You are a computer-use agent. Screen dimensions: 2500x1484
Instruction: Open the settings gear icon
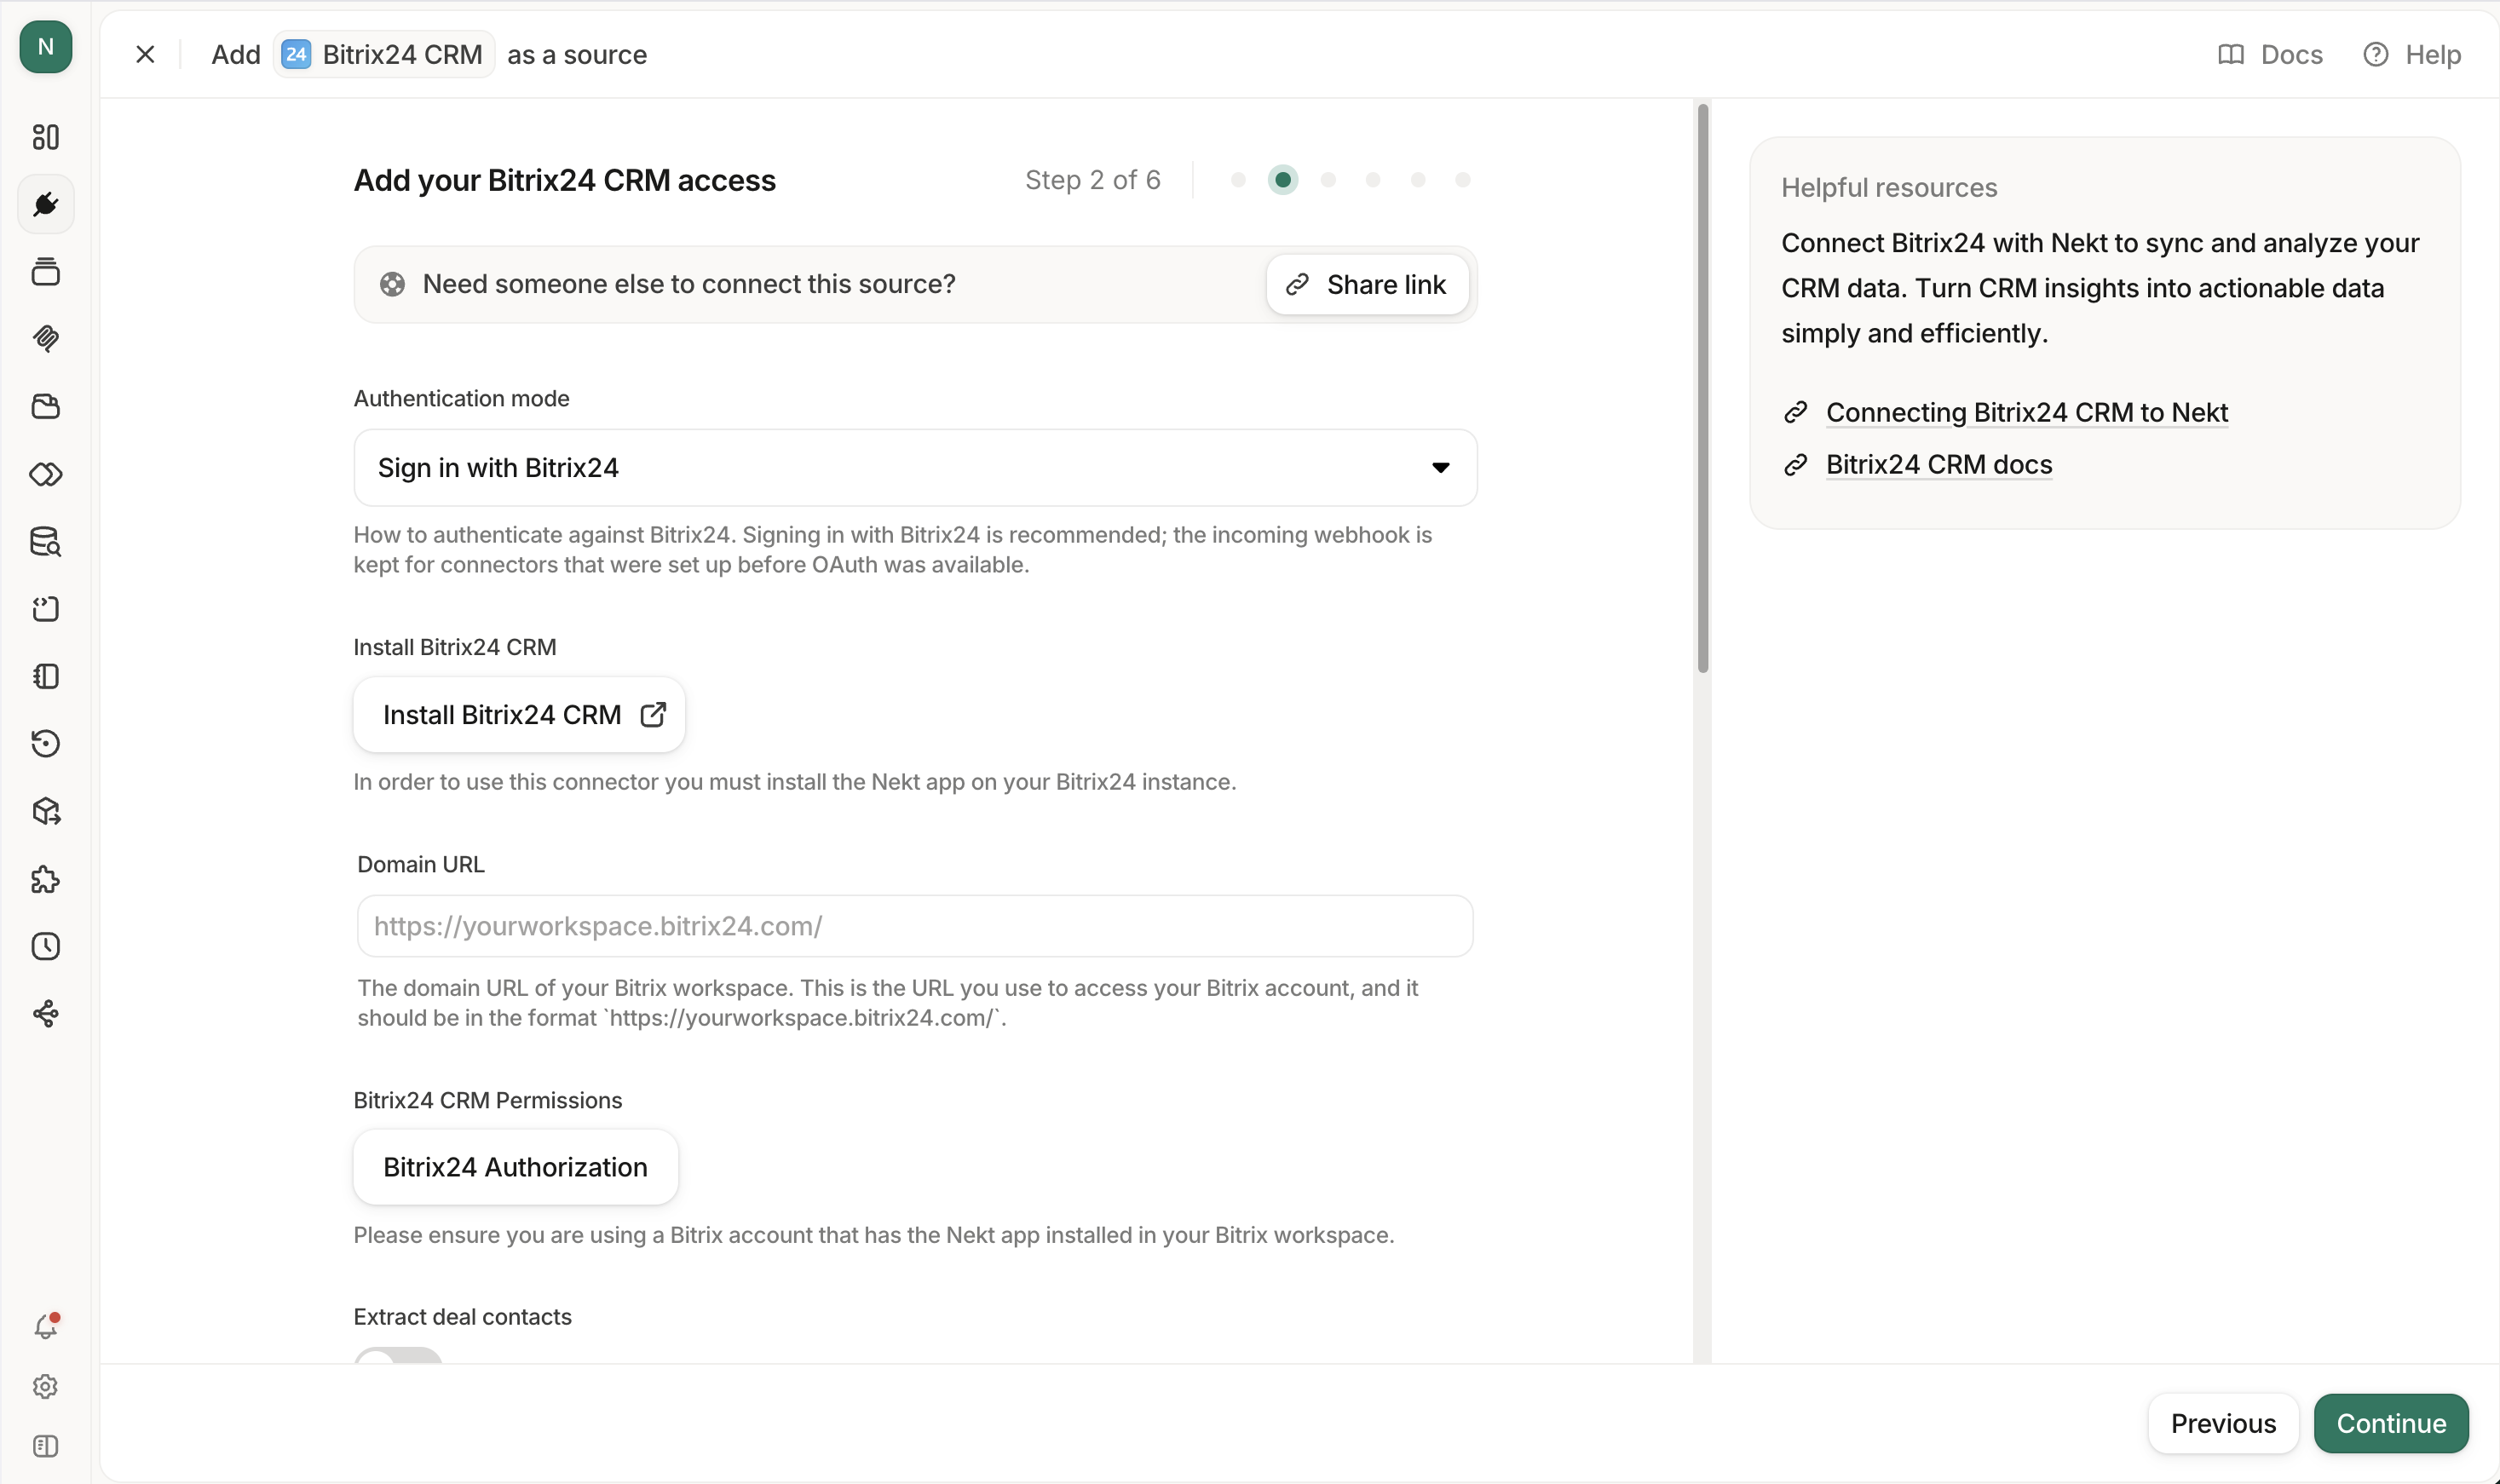coord(46,1387)
